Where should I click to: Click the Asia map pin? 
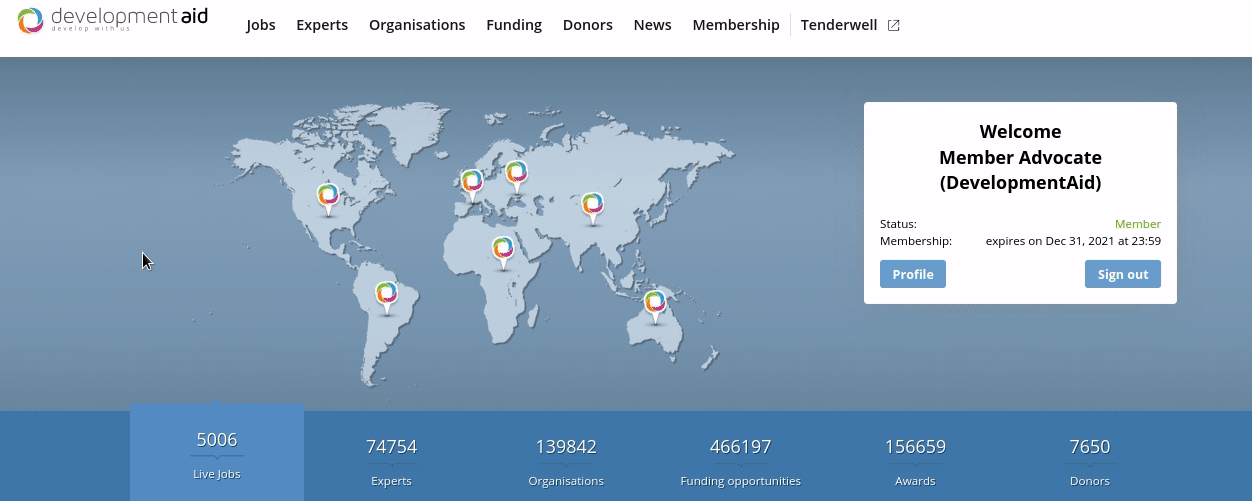(x=593, y=206)
